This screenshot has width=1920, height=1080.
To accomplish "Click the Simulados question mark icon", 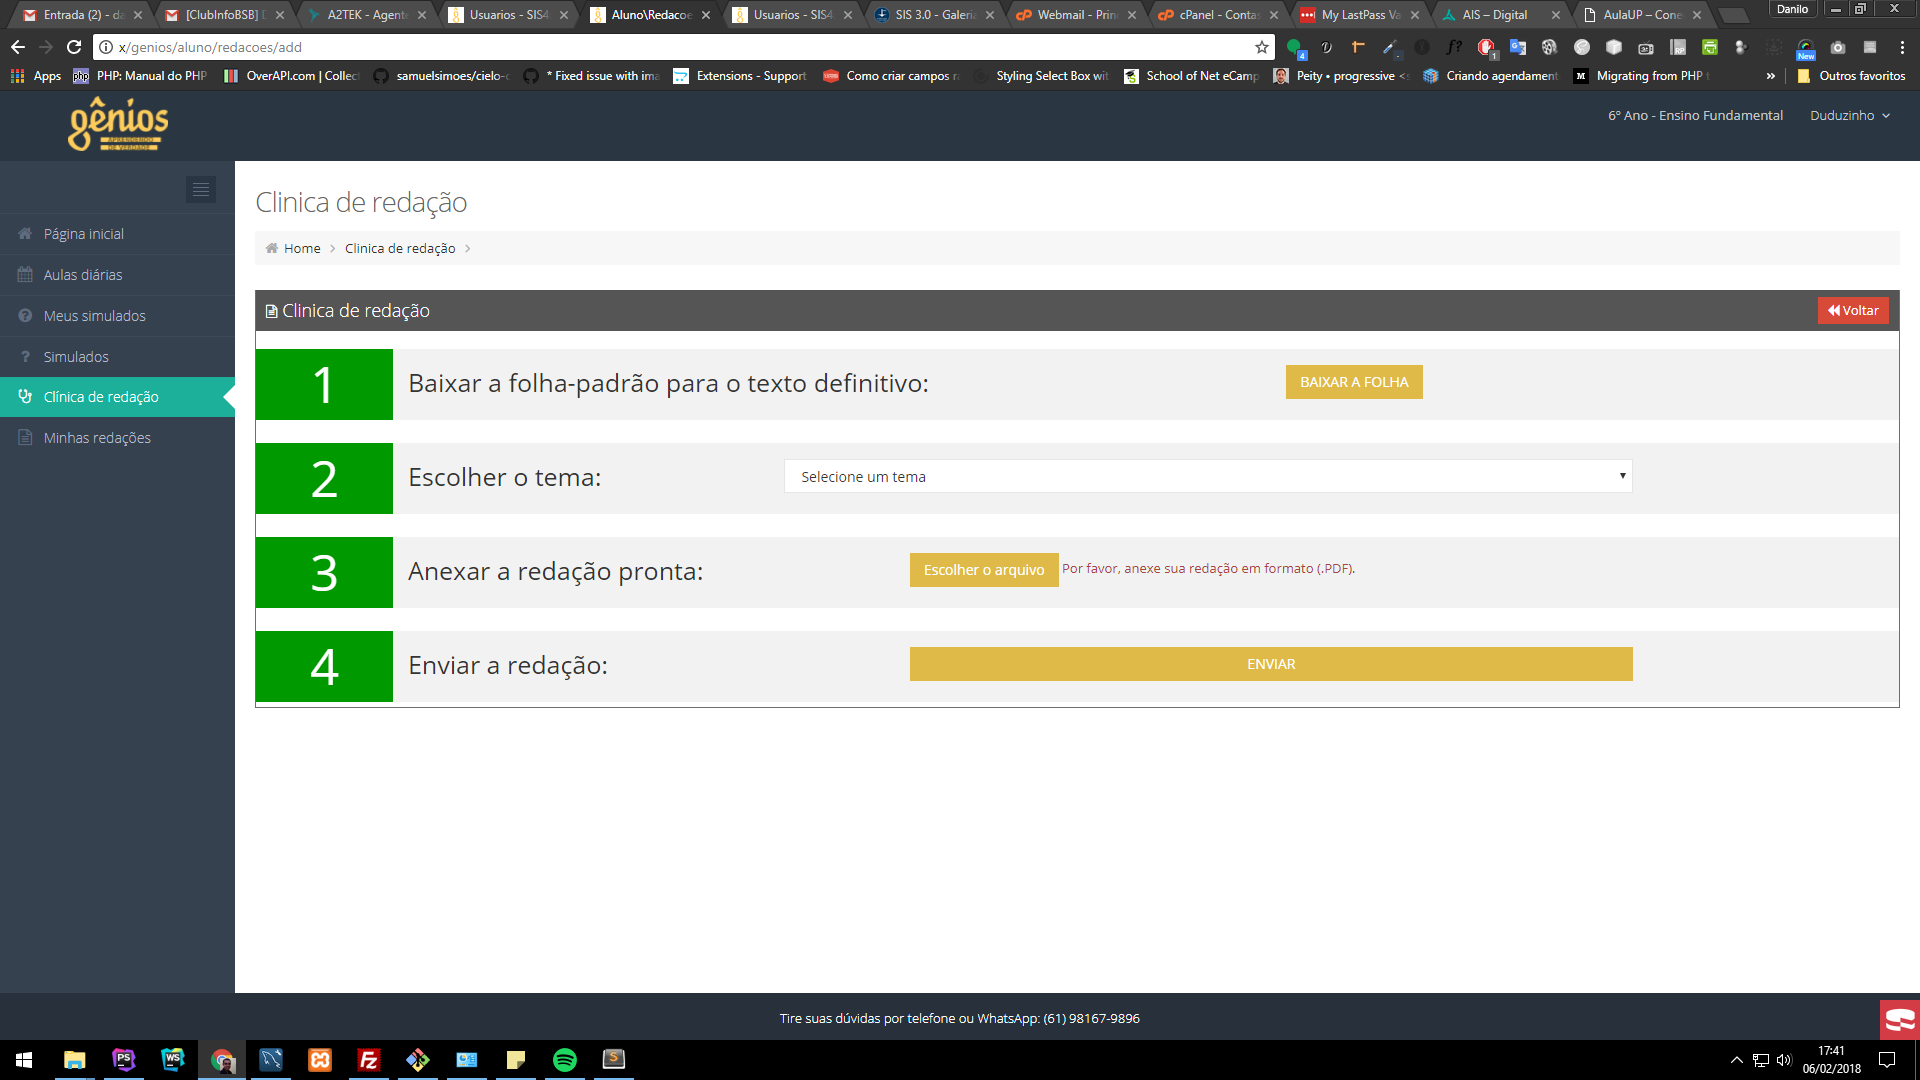I will 25,356.
